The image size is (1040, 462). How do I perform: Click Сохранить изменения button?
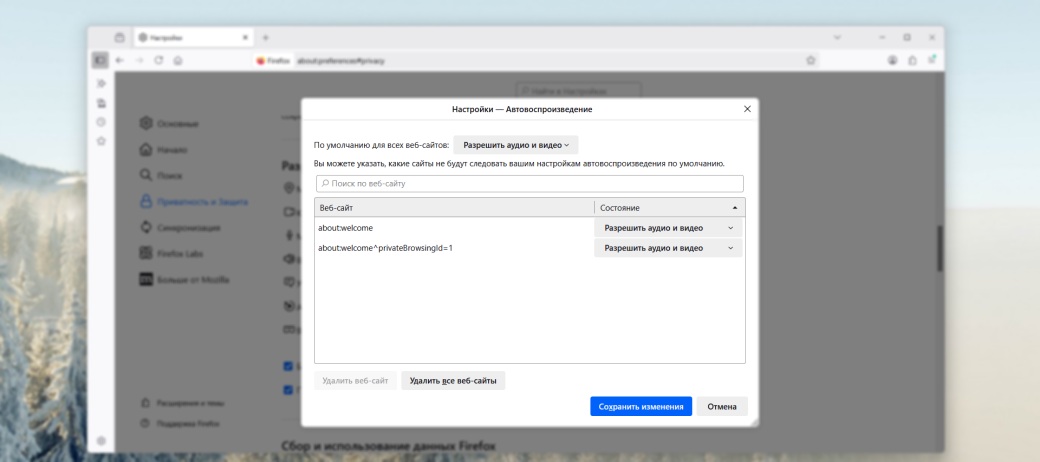point(640,407)
